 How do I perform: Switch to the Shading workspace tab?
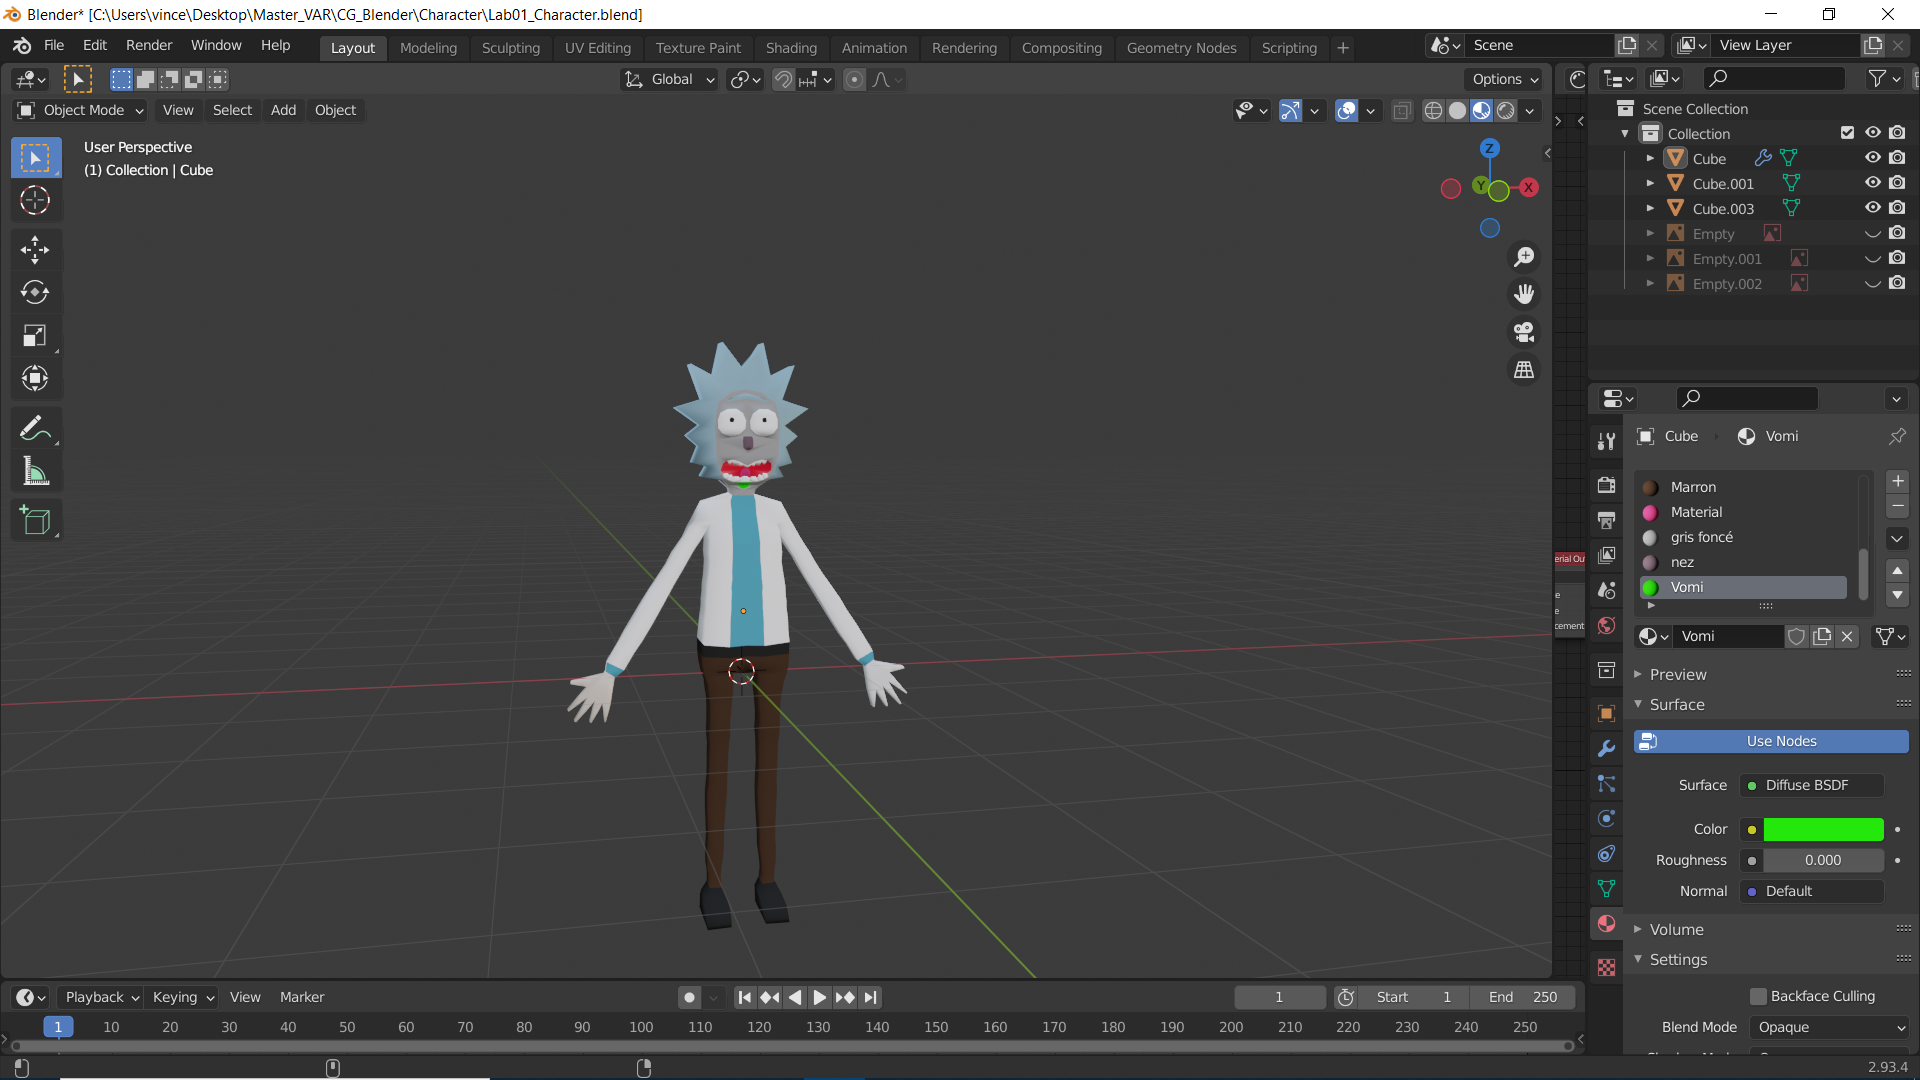(791, 48)
